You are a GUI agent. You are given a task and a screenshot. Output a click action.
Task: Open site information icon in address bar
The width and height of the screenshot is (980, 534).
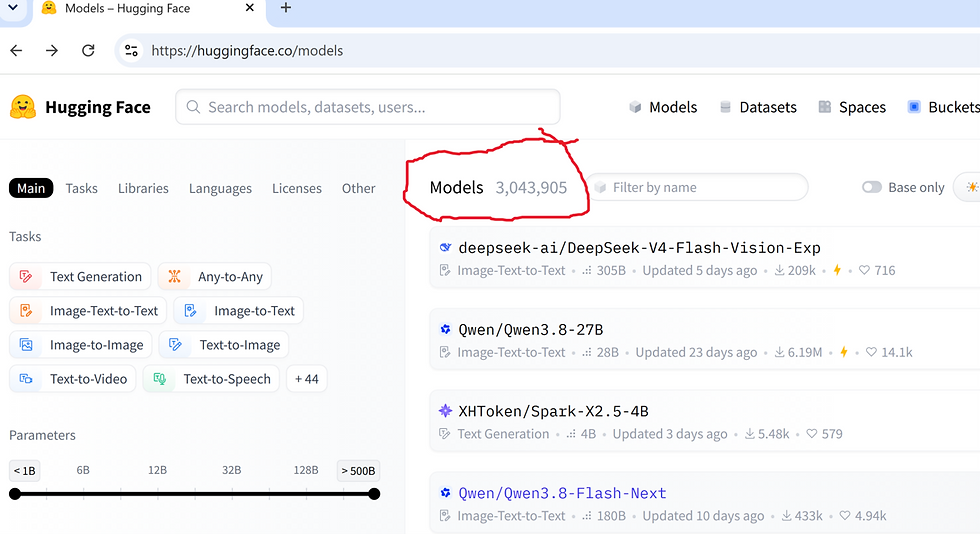coord(131,51)
